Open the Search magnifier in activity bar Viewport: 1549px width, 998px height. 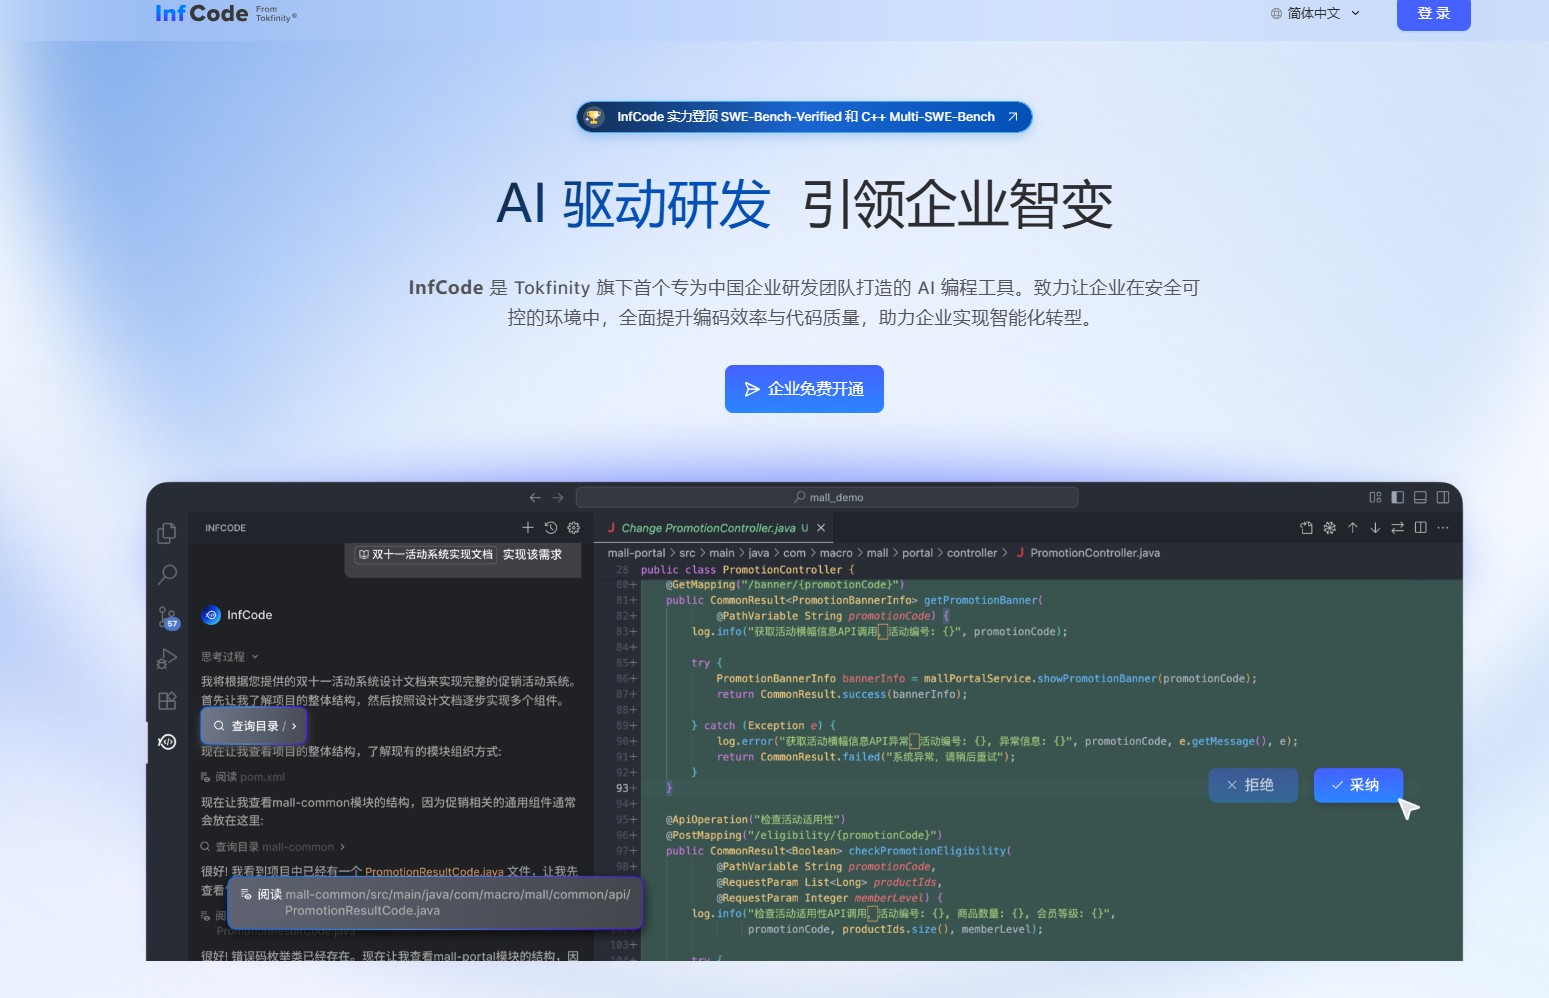coord(167,574)
